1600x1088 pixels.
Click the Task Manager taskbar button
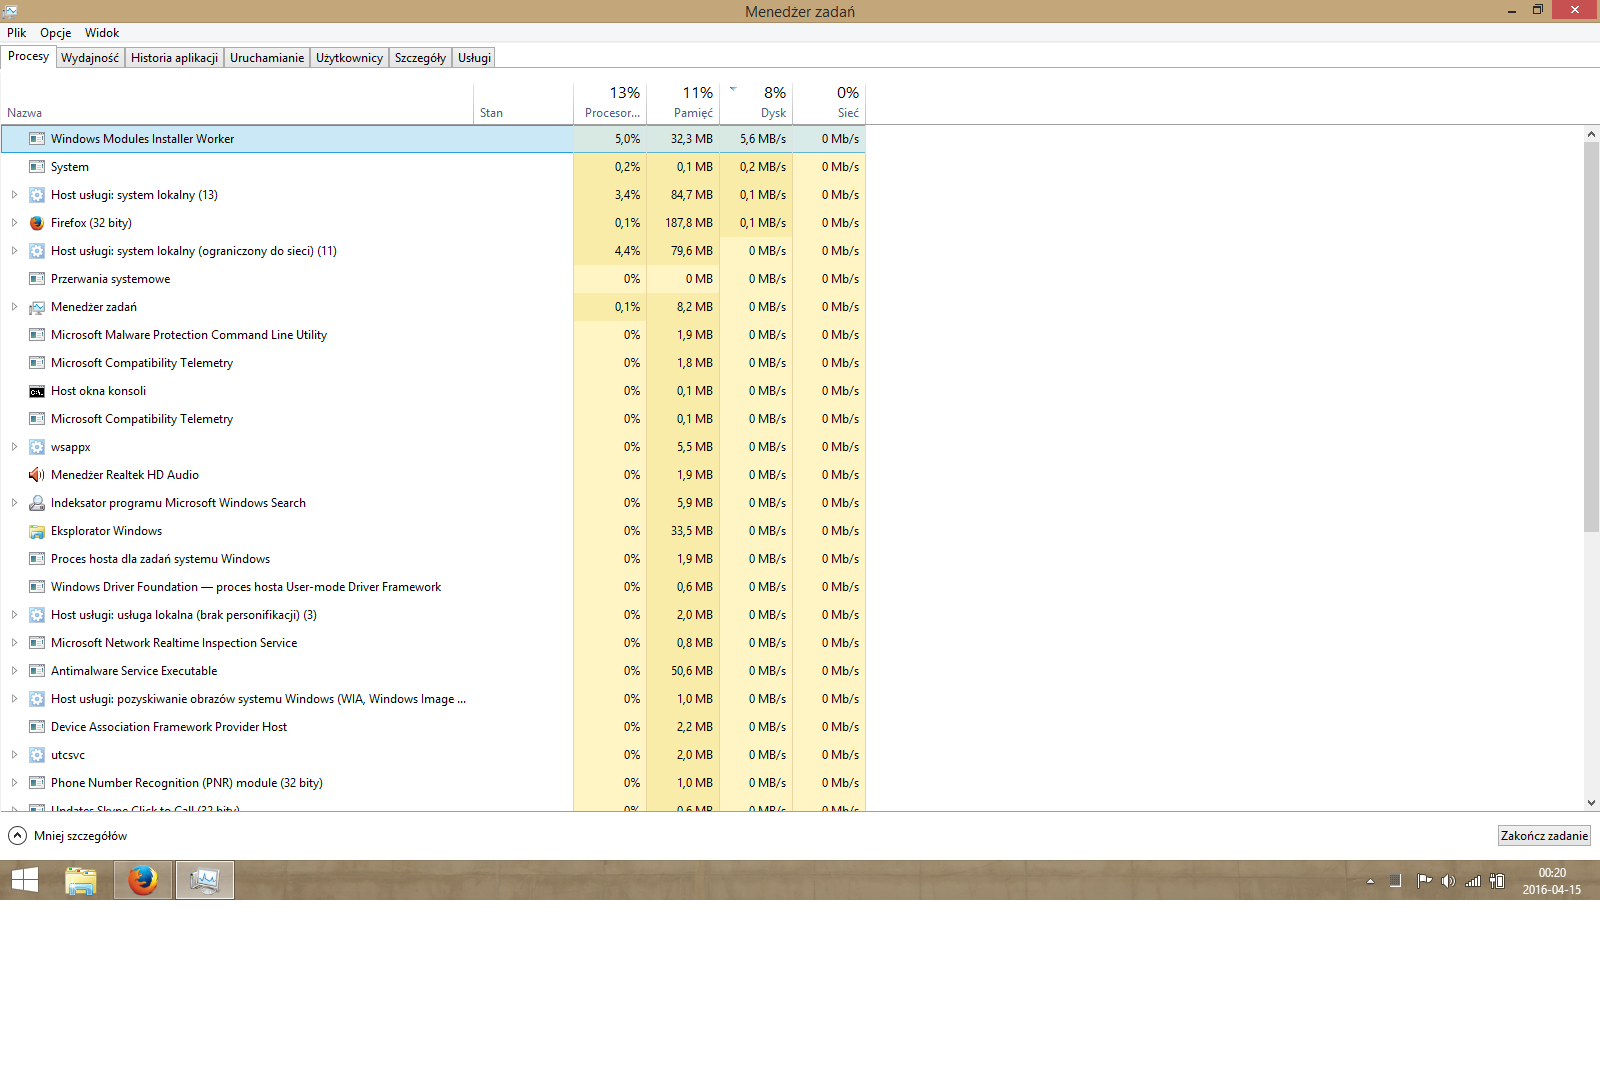coord(205,880)
